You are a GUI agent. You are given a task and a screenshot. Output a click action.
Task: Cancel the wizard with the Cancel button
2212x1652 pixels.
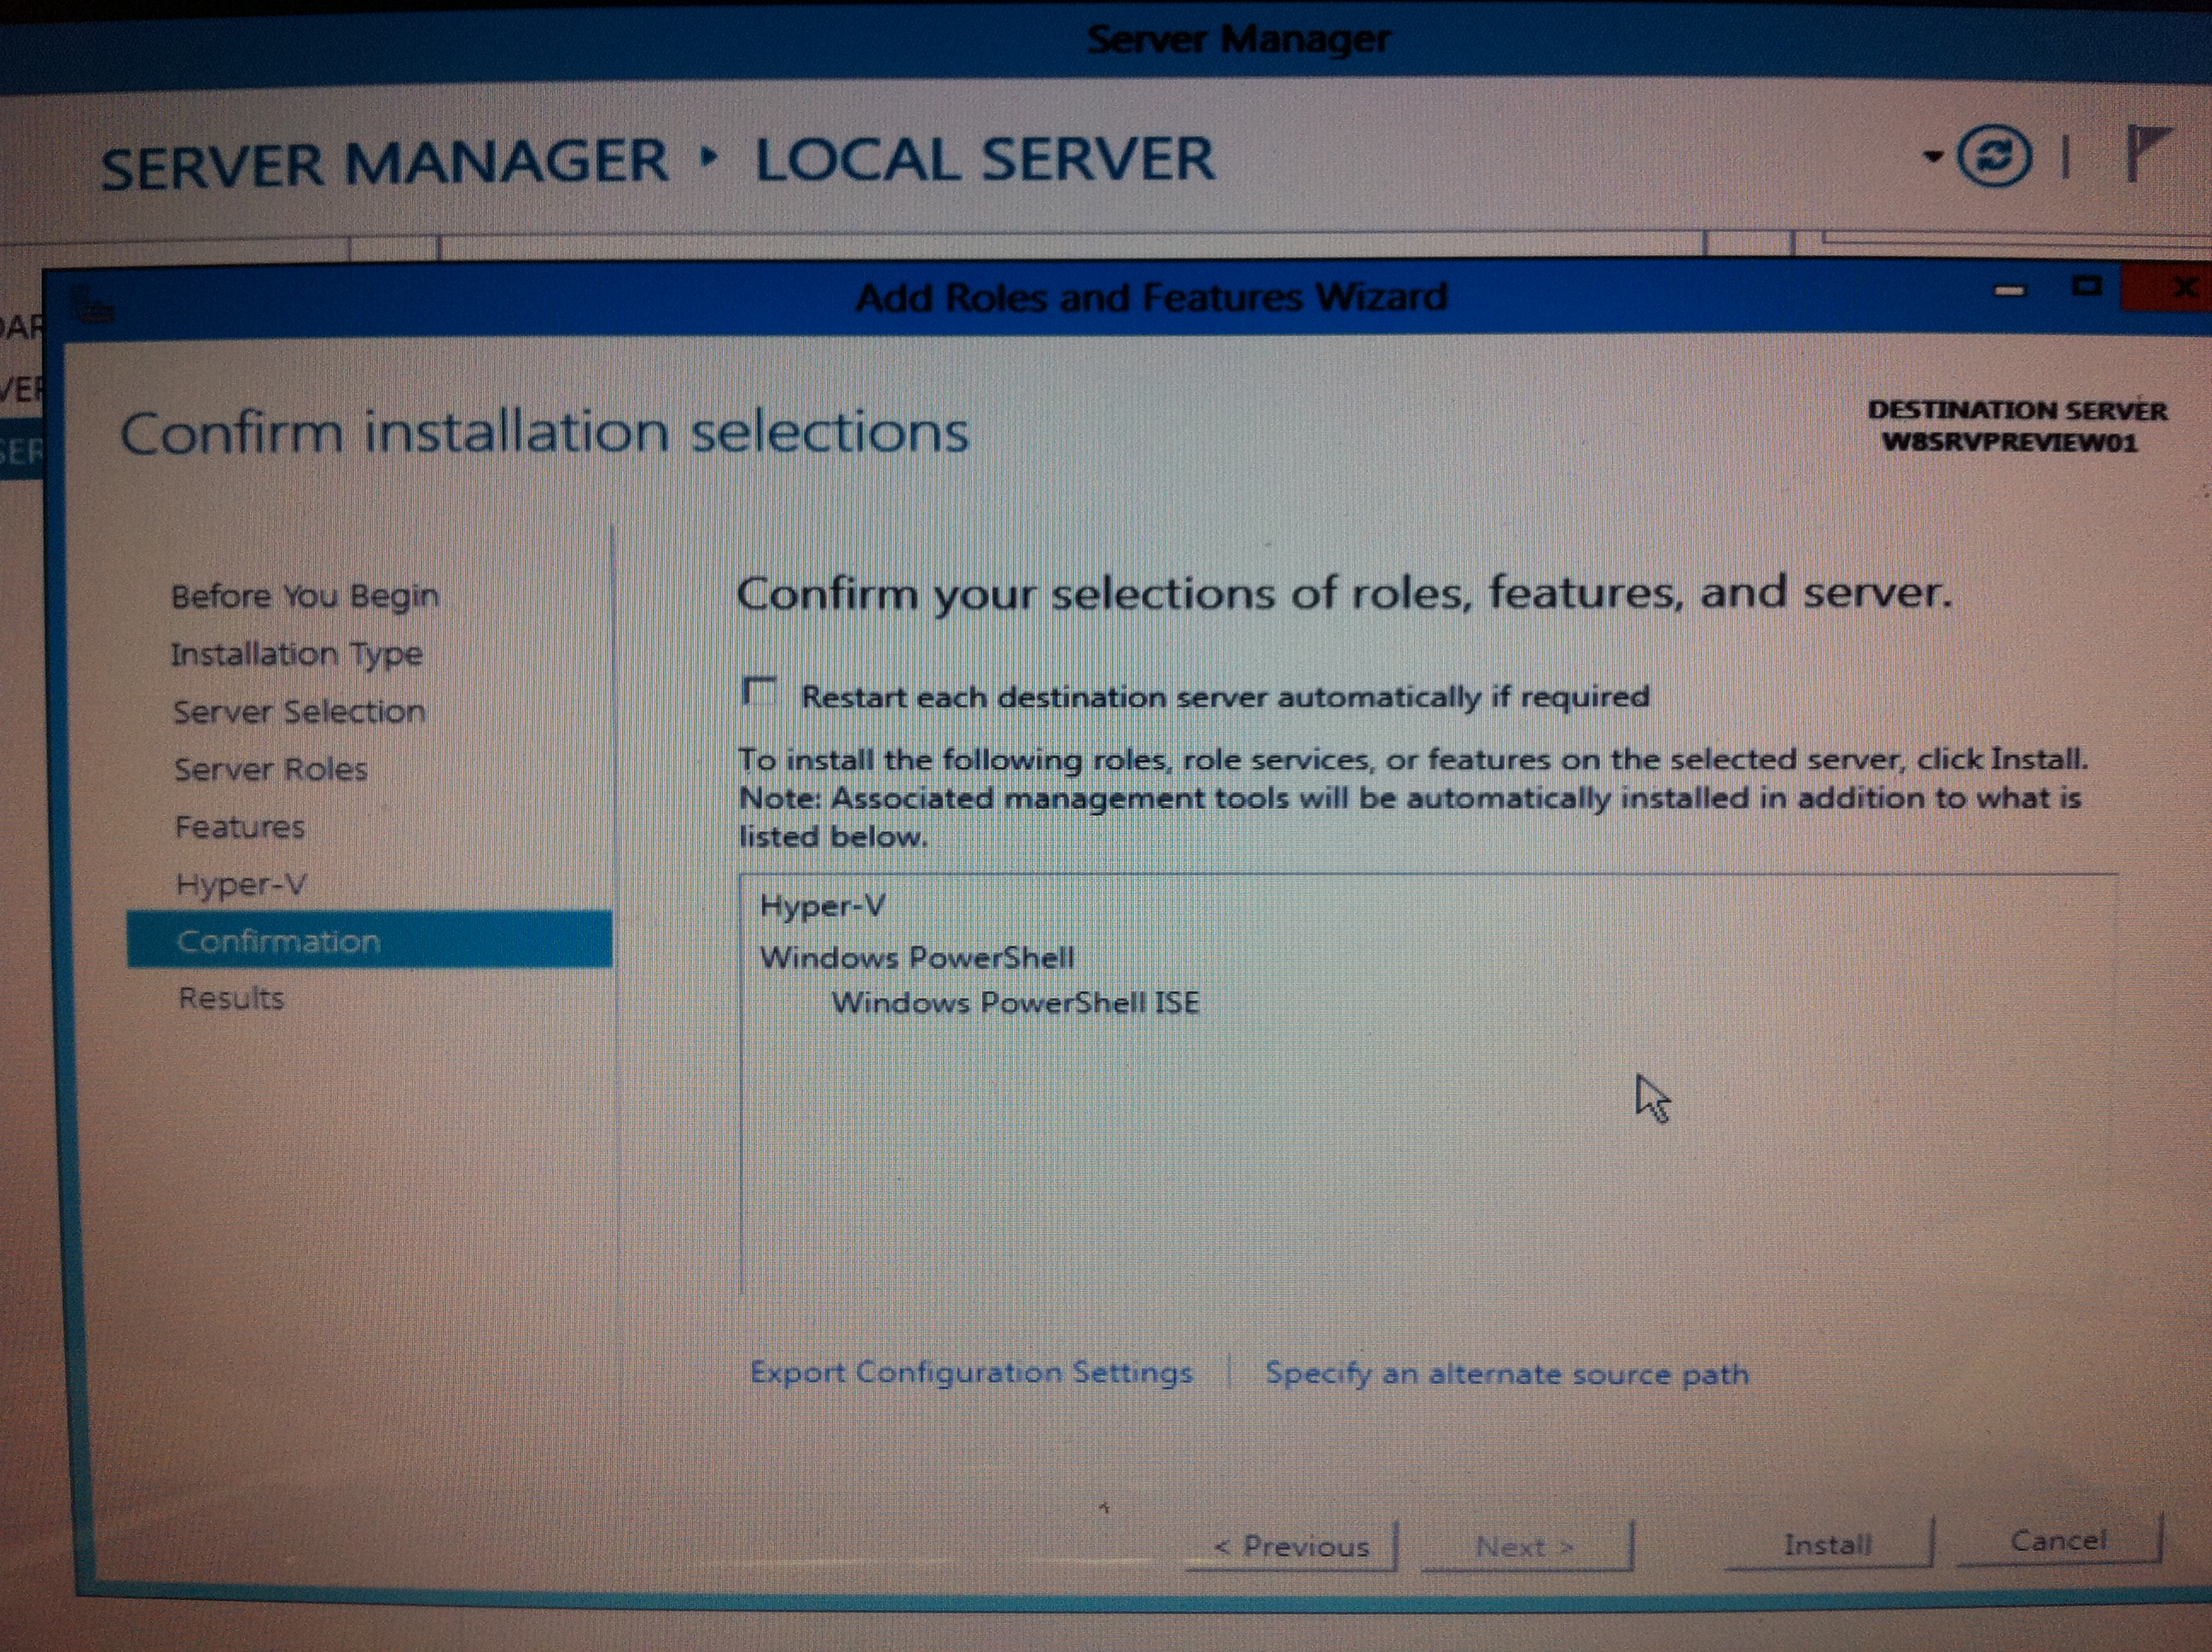point(2059,1540)
